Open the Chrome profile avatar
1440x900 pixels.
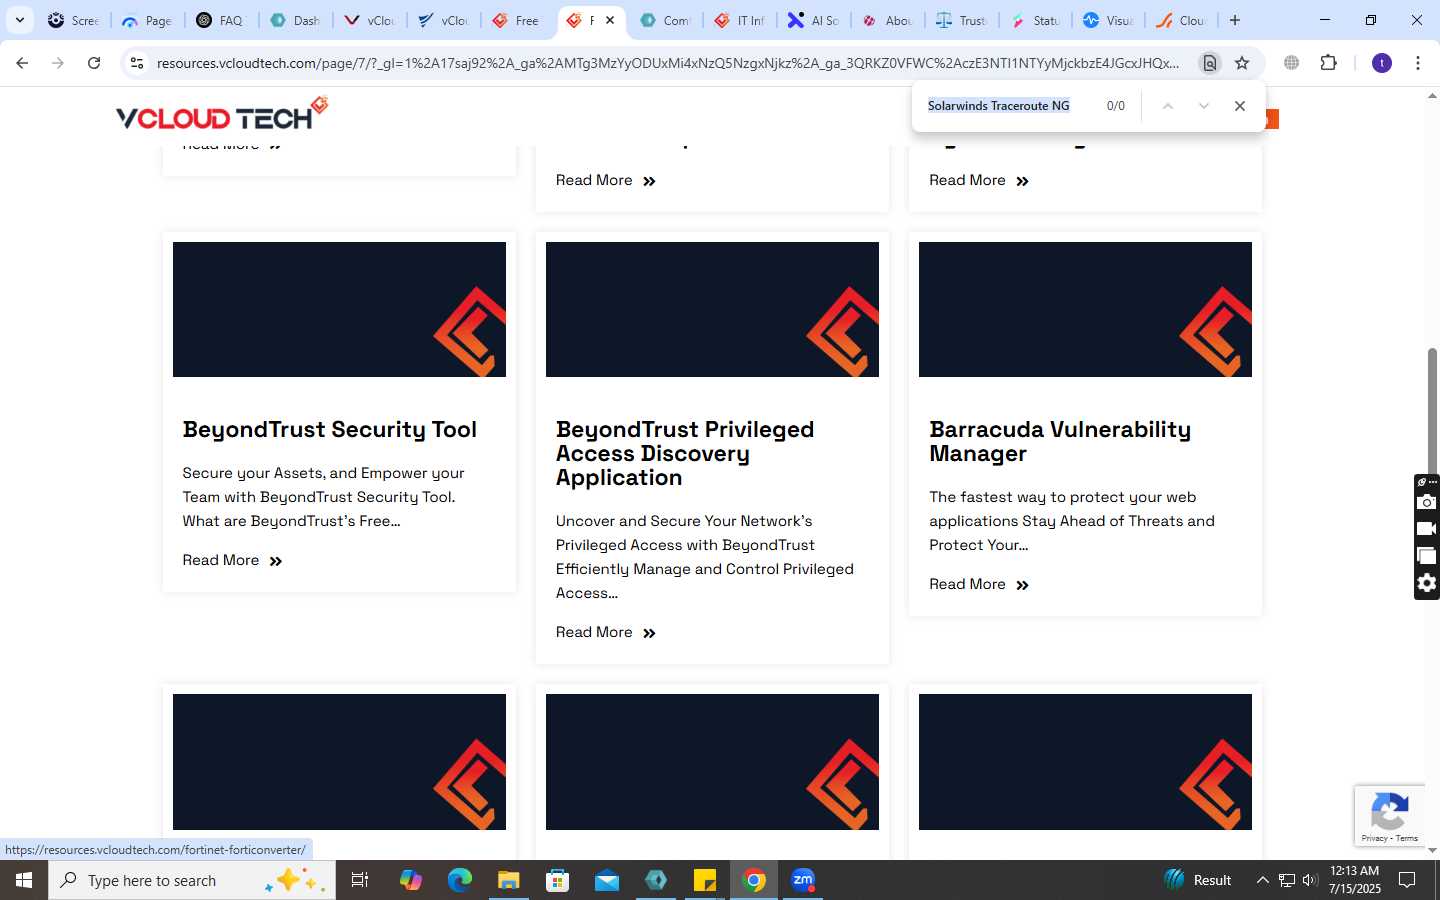pos(1382,63)
